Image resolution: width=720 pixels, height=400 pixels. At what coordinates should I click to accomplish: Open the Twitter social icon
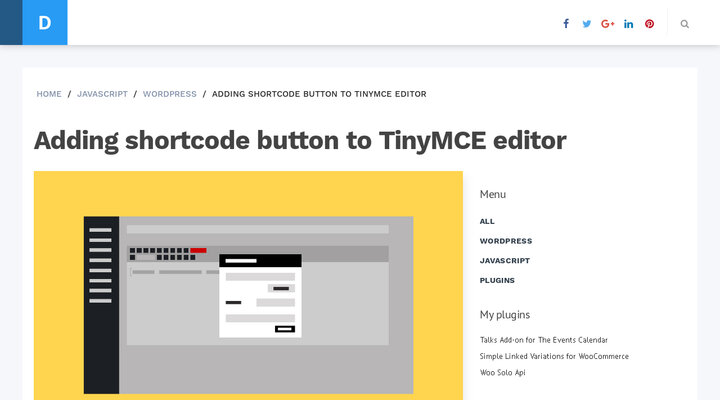click(x=587, y=24)
